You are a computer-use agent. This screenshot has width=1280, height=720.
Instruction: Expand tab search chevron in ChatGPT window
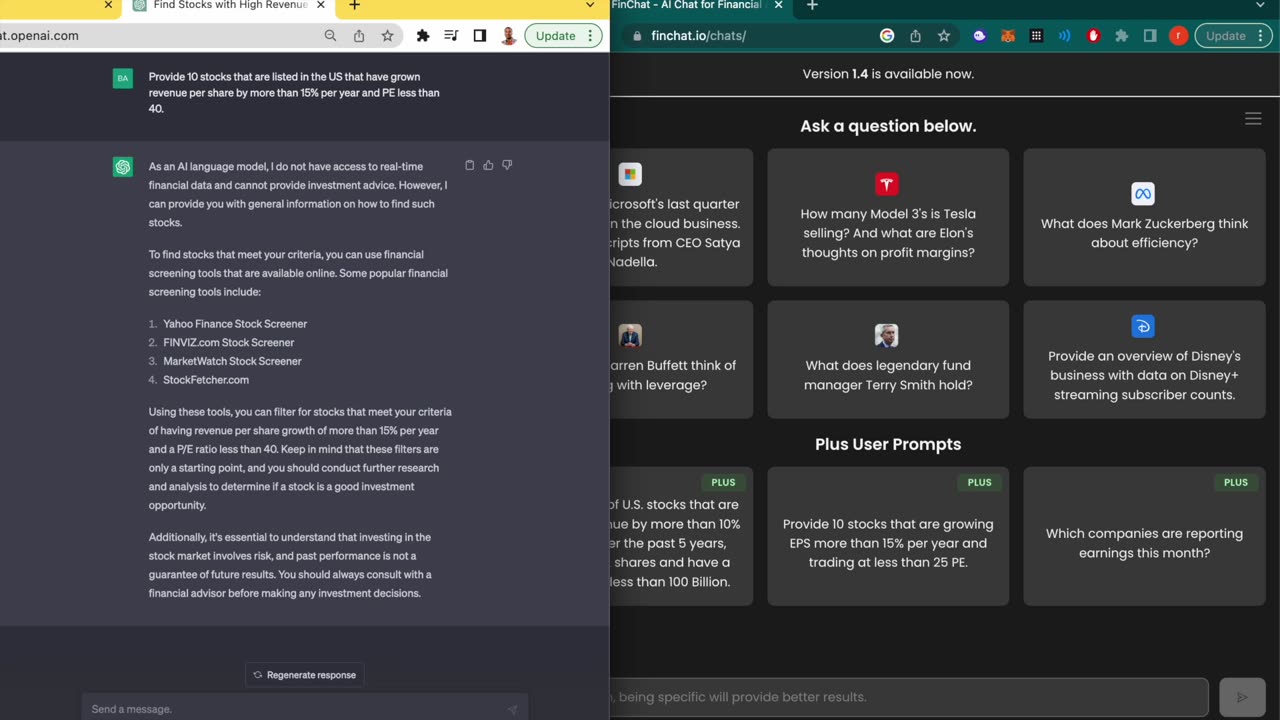coord(590,5)
